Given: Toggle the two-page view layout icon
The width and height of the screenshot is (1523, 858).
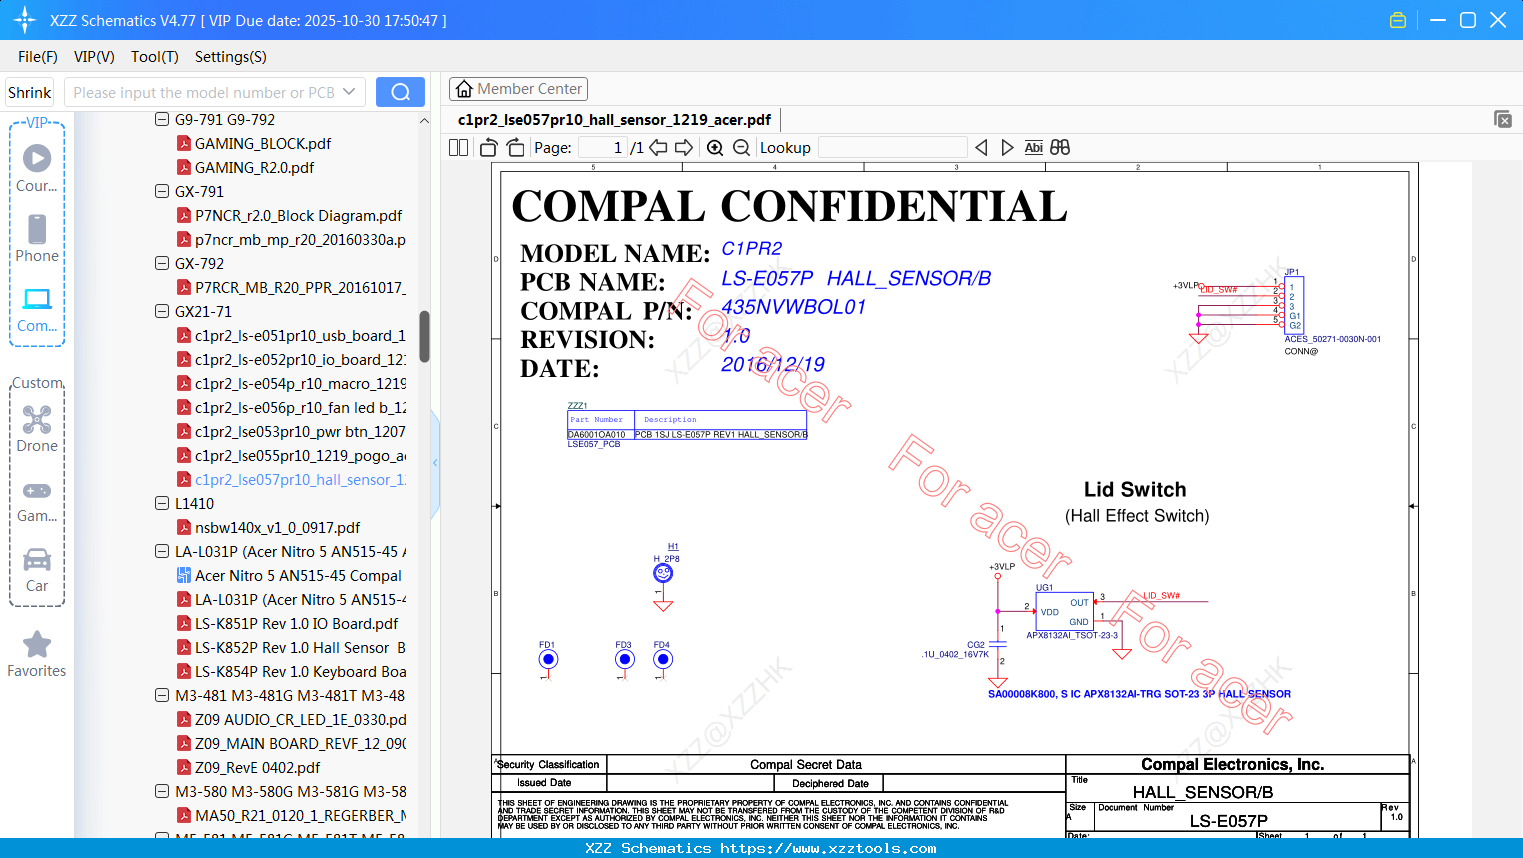Looking at the screenshot, I should 459,148.
